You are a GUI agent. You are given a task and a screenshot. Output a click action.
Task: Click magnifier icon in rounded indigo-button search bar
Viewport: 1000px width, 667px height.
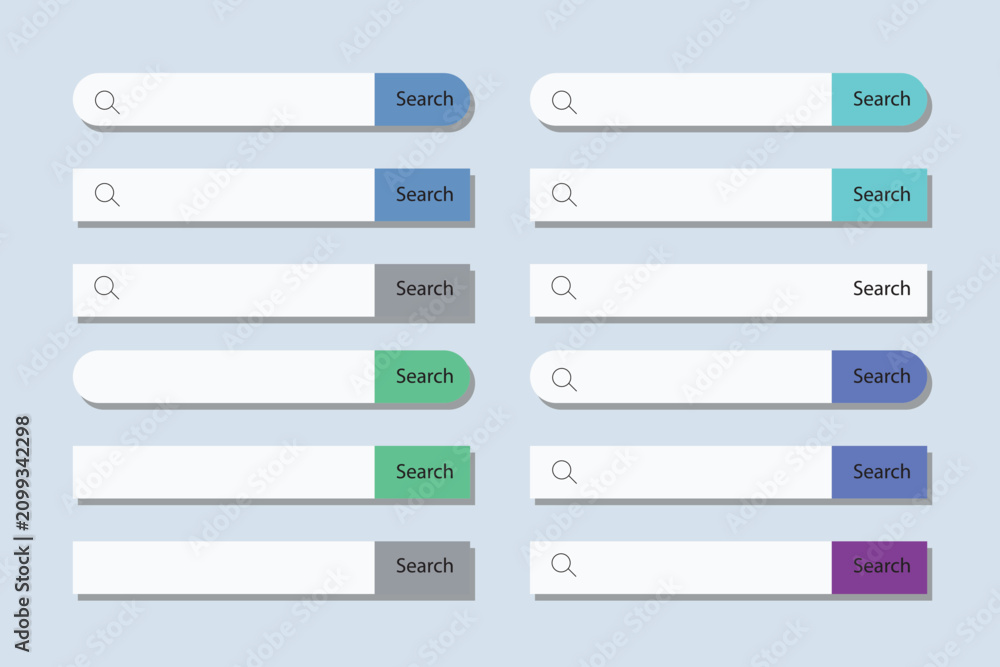pyautogui.click(x=564, y=379)
